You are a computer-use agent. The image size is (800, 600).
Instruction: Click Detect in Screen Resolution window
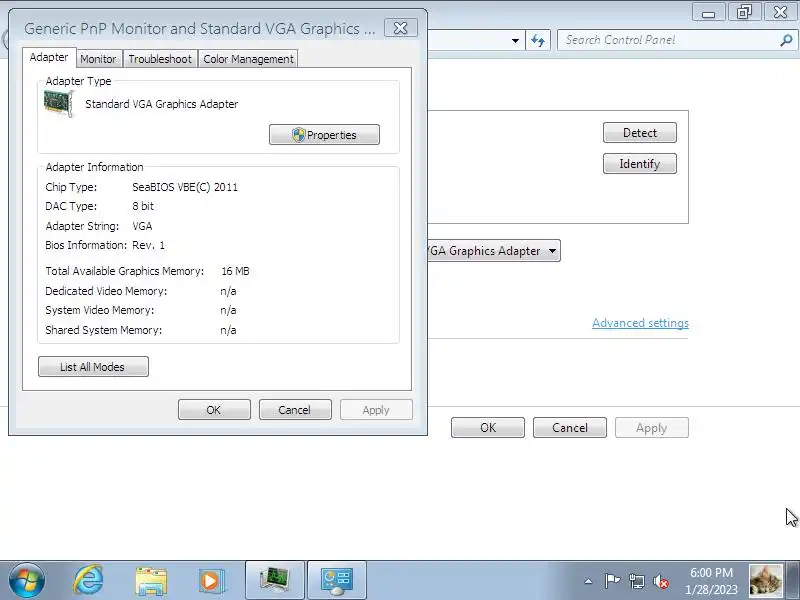pos(640,133)
